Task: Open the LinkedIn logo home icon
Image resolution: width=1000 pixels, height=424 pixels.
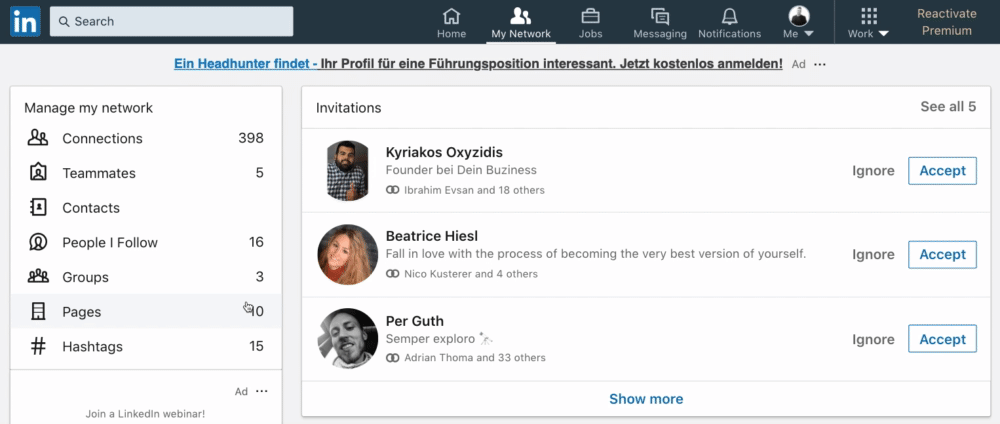Action: [x=26, y=21]
